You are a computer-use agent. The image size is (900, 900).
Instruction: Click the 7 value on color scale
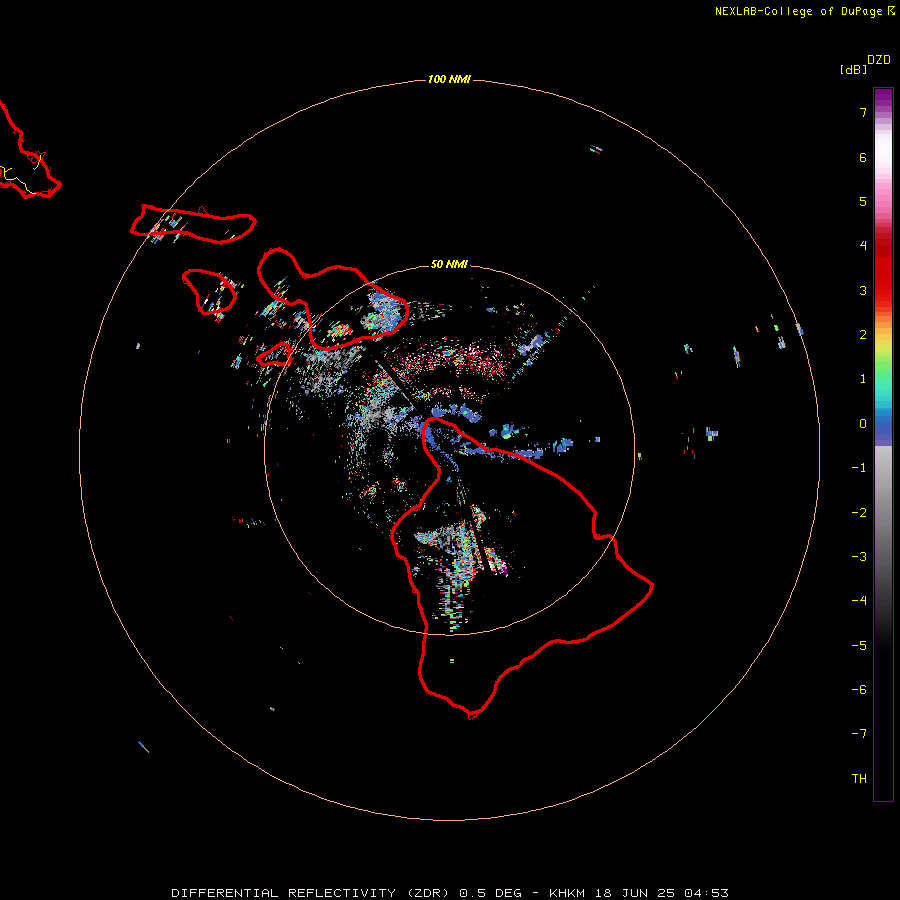(x=863, y=112)
